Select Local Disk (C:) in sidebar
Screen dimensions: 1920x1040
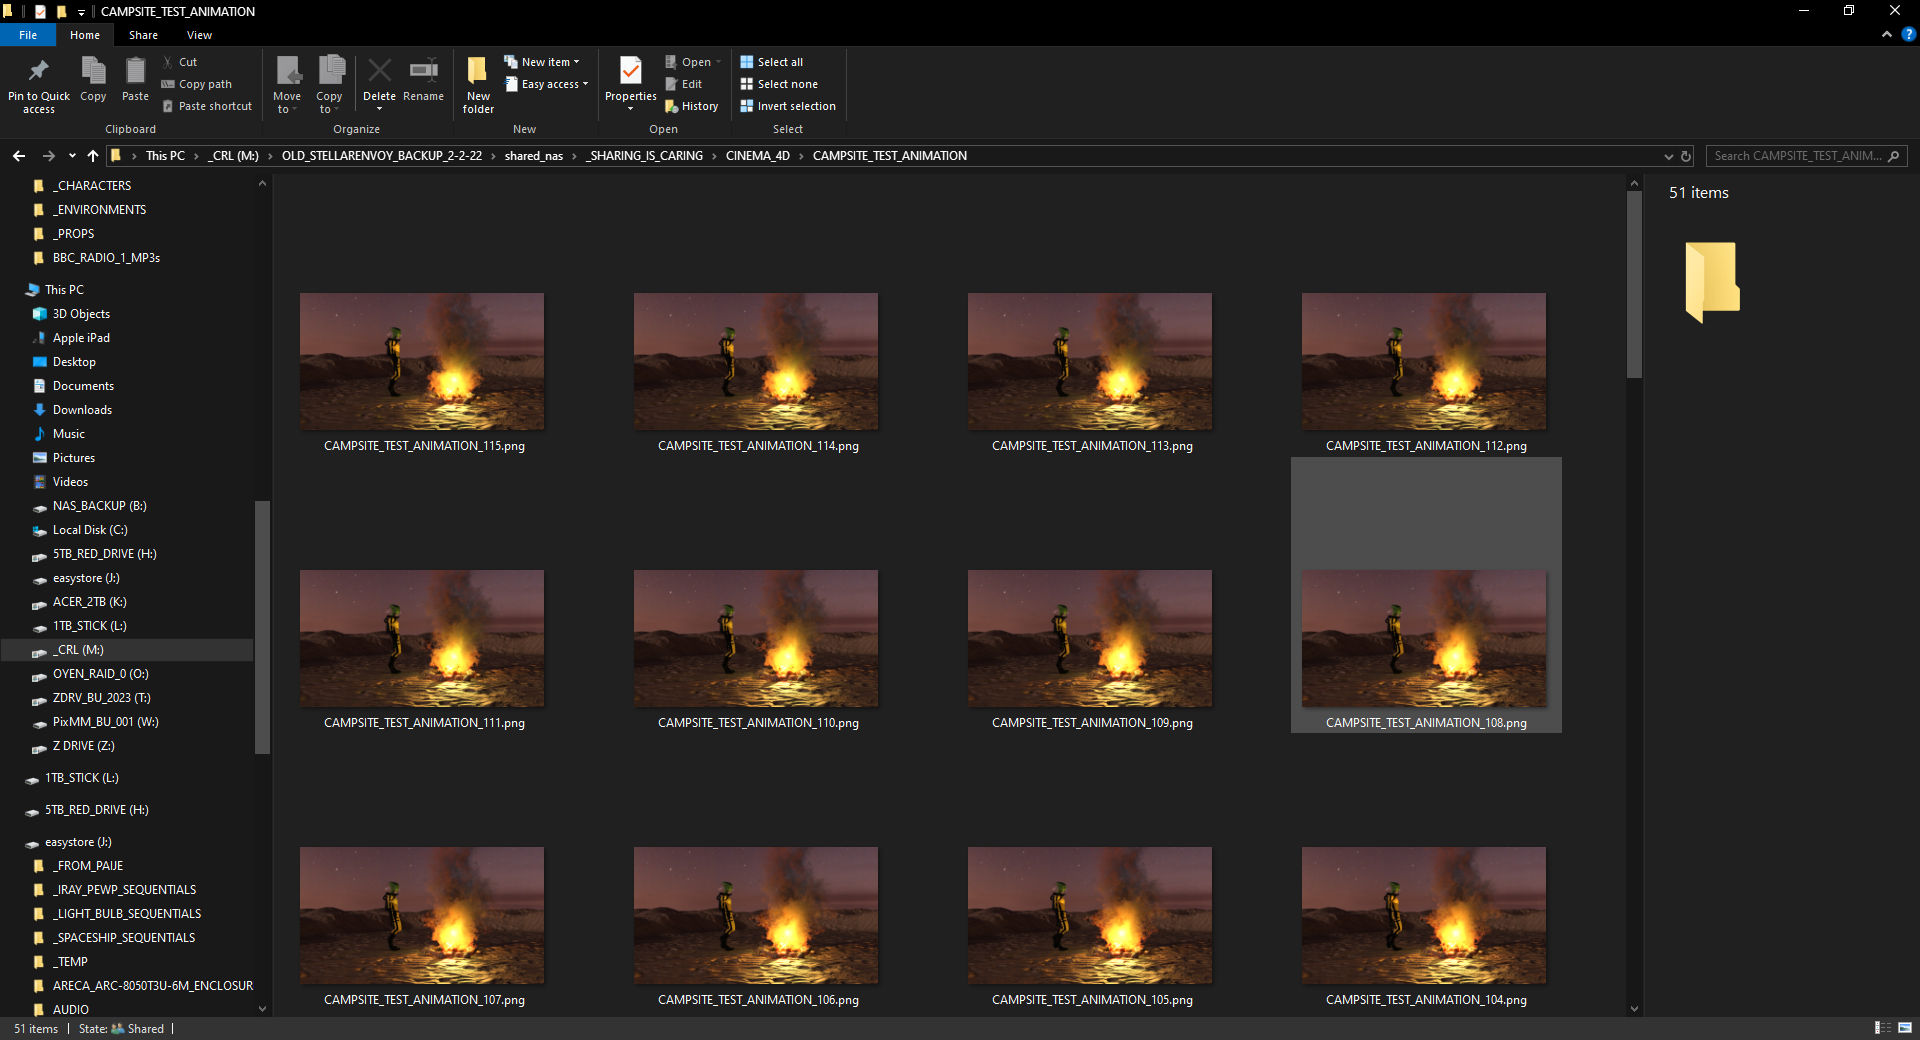90,530
